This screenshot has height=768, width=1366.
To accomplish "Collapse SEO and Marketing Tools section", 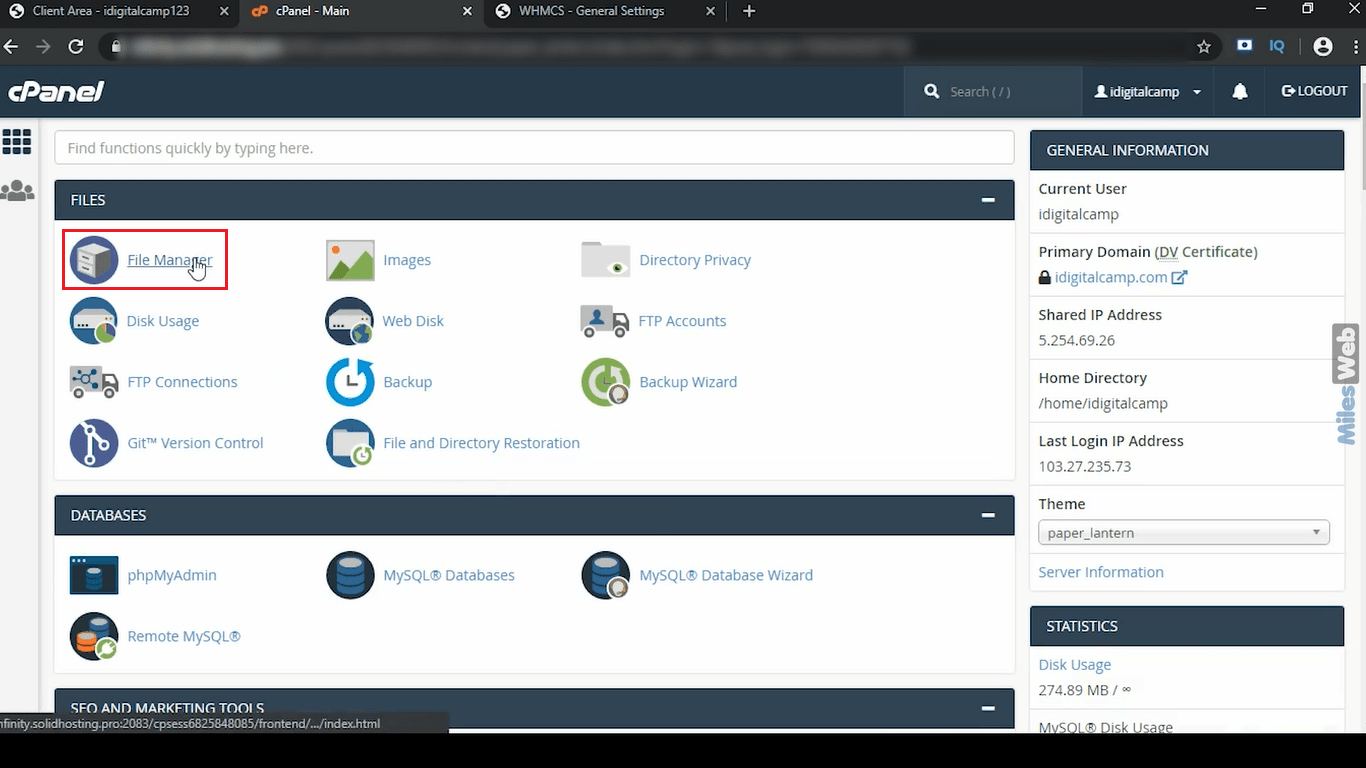I will (988, 708).
